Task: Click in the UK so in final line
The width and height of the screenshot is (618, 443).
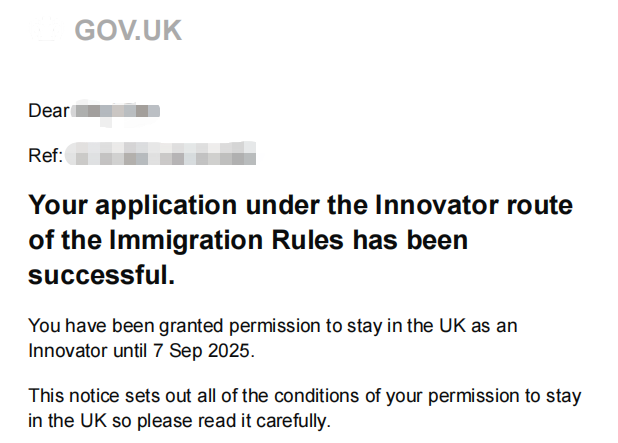Action: (80, 421)
